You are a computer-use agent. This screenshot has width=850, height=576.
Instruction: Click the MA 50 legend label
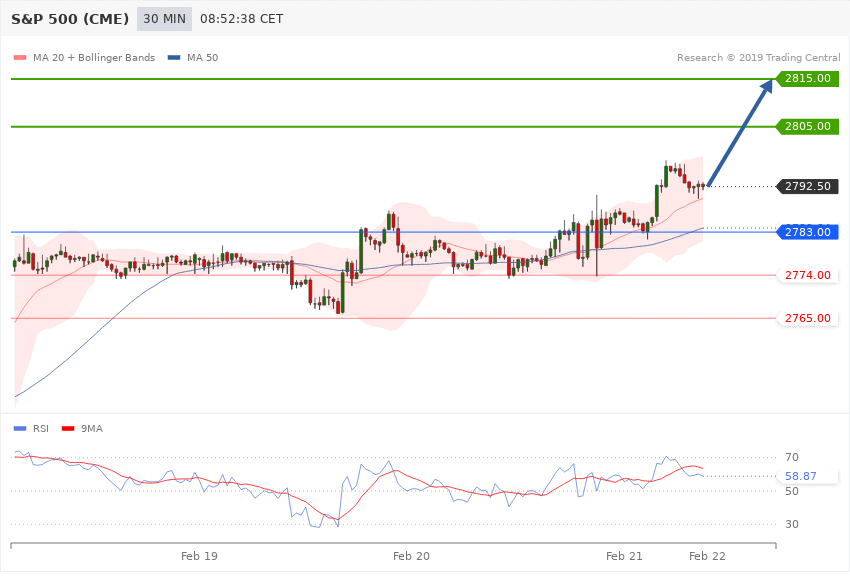pos(203,58)
